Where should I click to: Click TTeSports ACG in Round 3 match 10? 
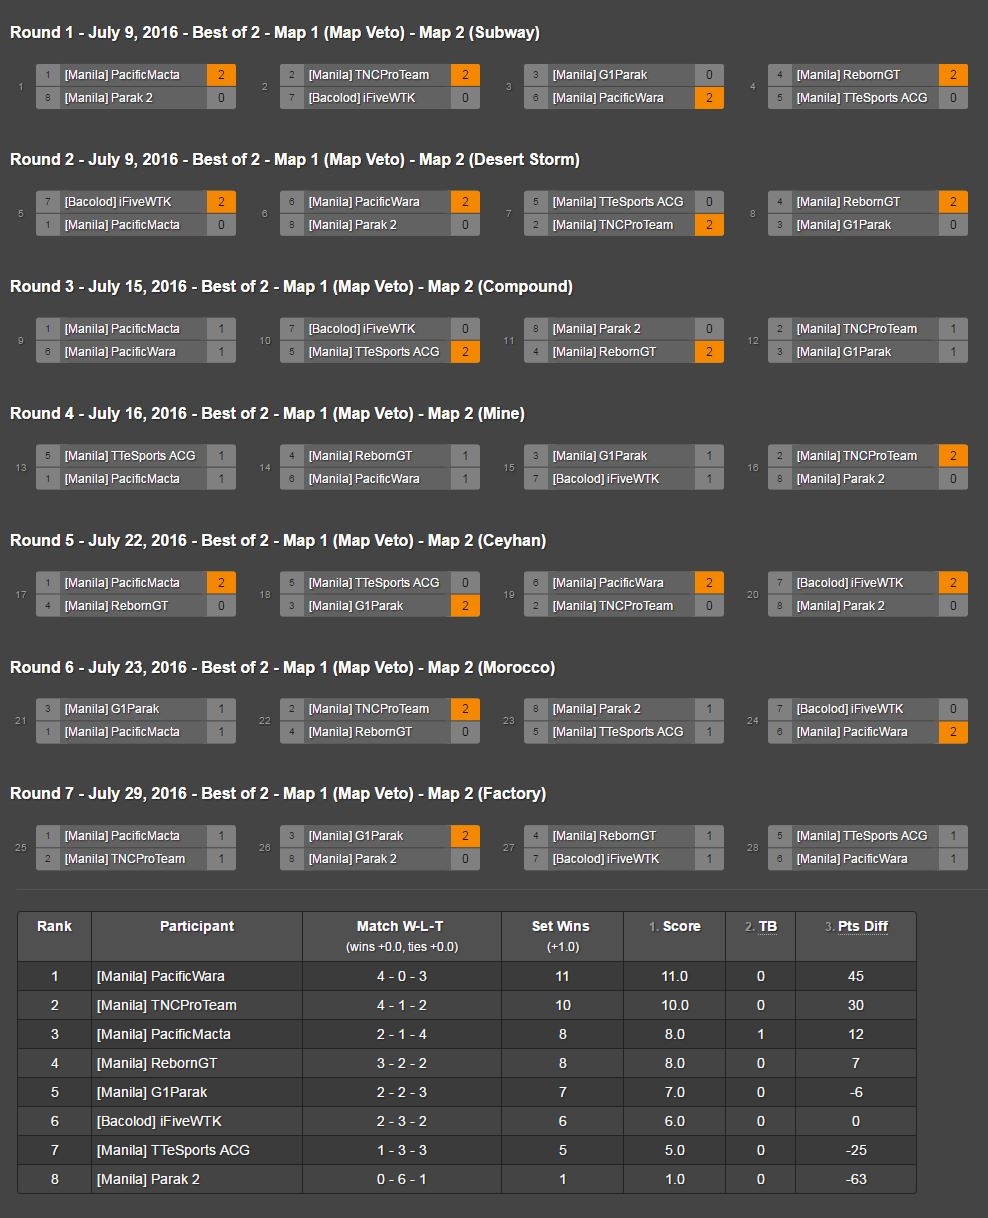point(373,352)
